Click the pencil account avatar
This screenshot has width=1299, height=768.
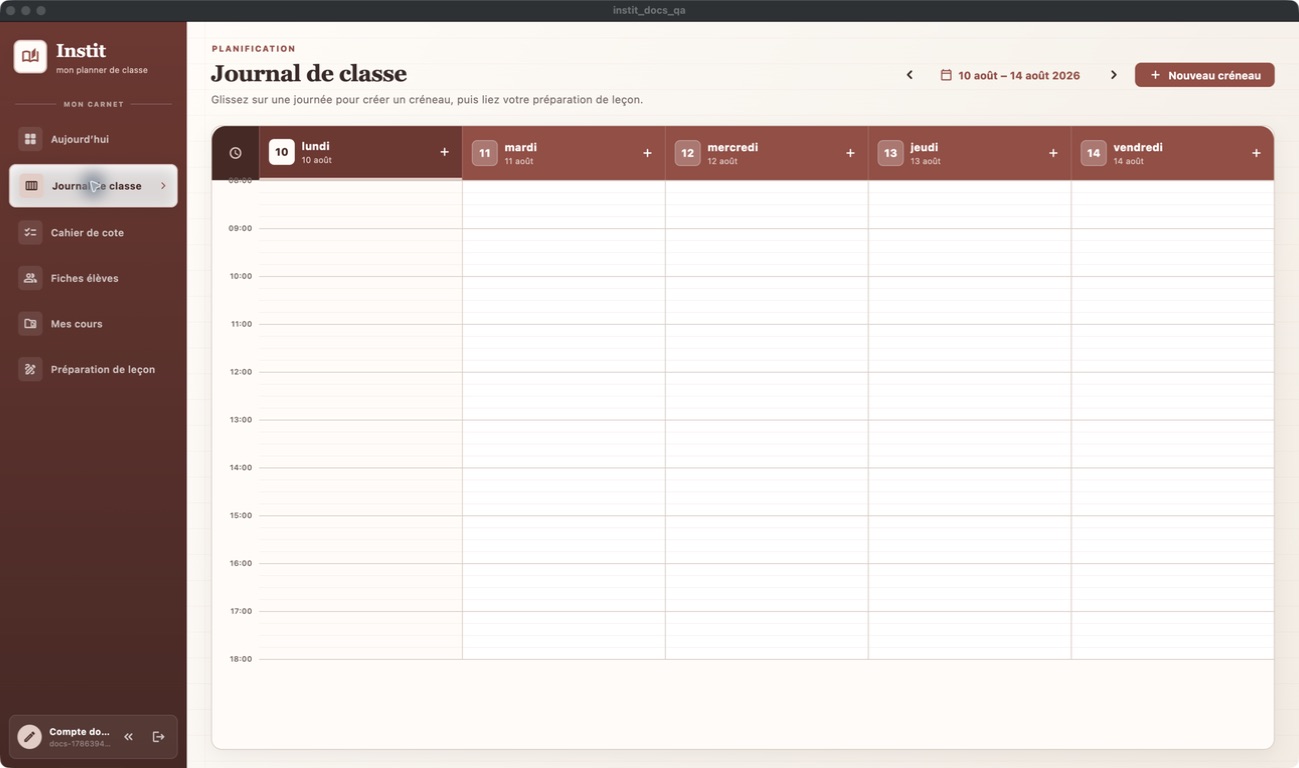click(29, 737)
